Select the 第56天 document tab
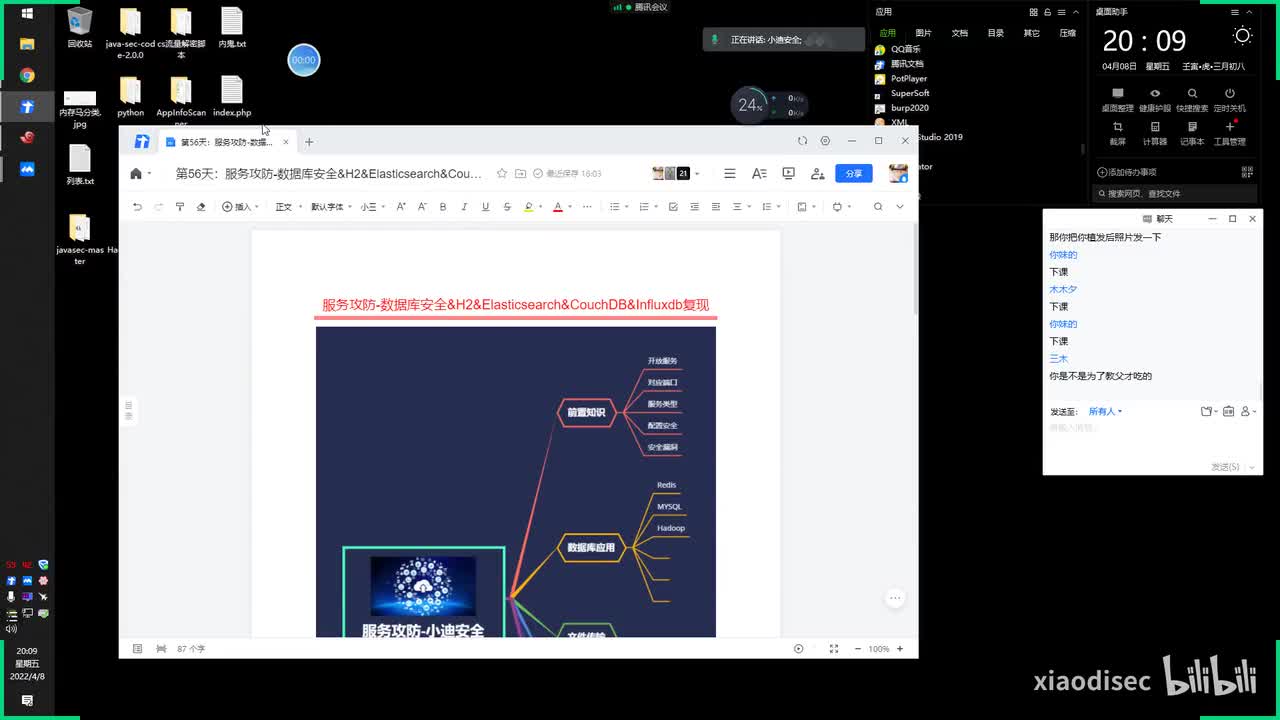Viewport: 1280px width, 720px height. (x=226, y=142)
